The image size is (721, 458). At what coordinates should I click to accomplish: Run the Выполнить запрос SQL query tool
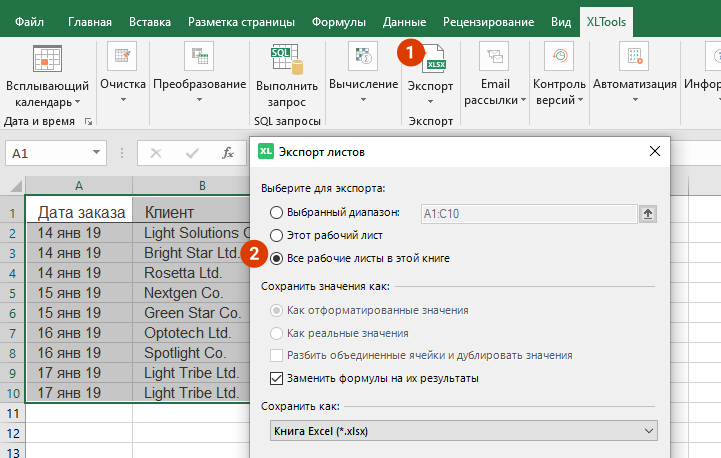(x=286, y=60)
